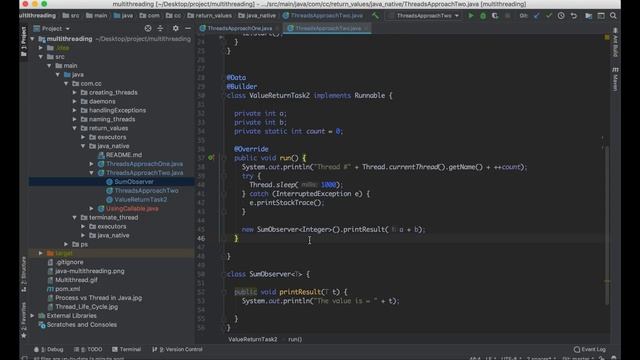The image size is (640, 360).
Task: Open Project Structure icon in toolbar
Action: [x=588, y=16]
